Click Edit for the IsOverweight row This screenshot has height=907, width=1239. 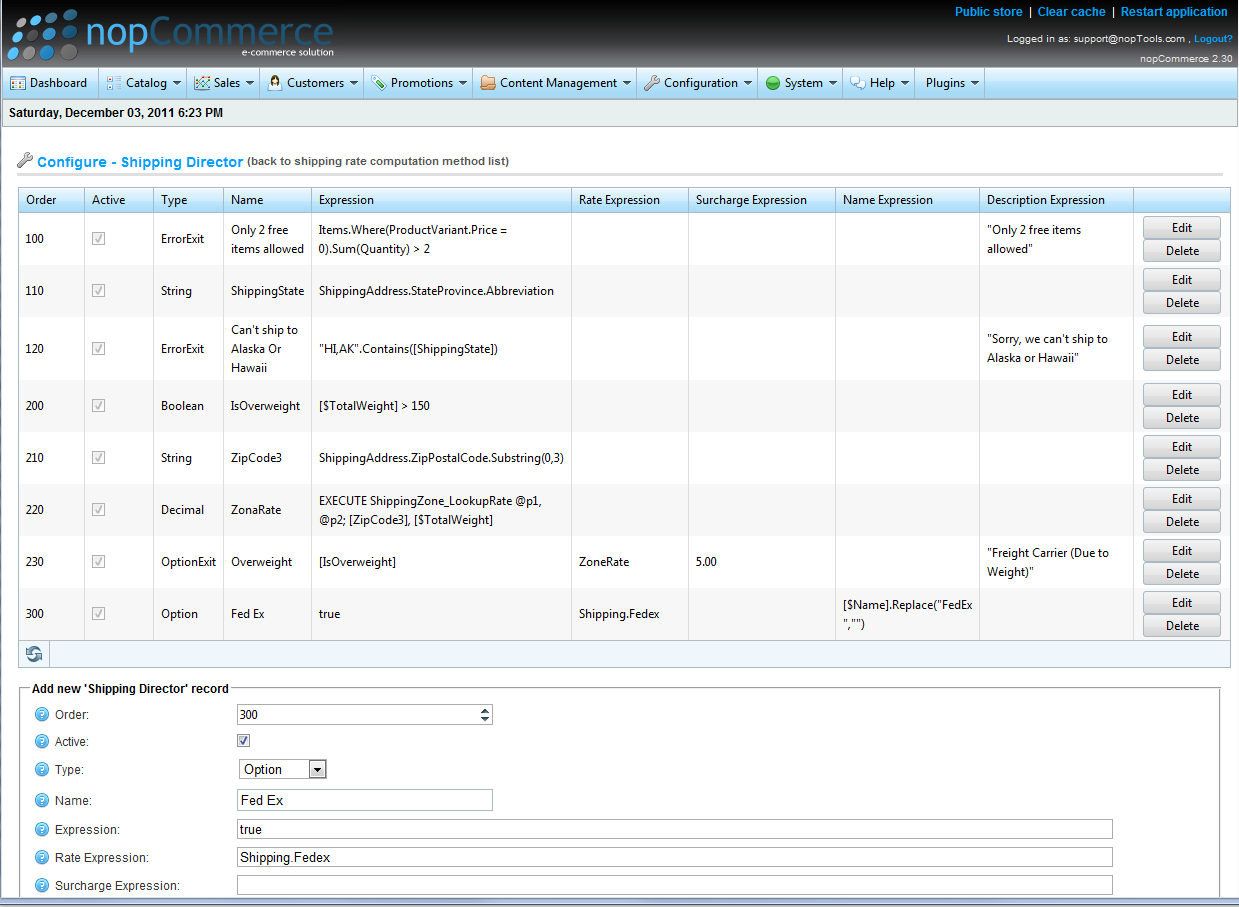pos(1181,395)
